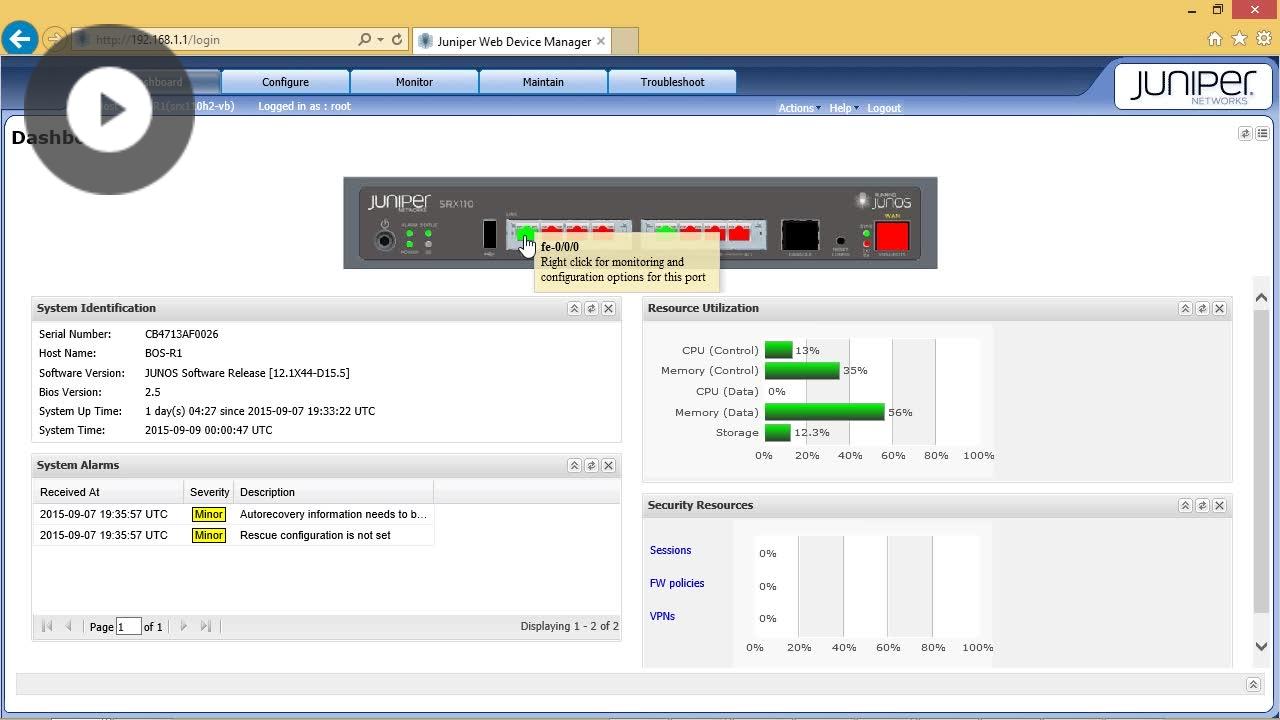Switch to the Monitor tab
This screenshot has width=1280, height=720.
point(414,81)
